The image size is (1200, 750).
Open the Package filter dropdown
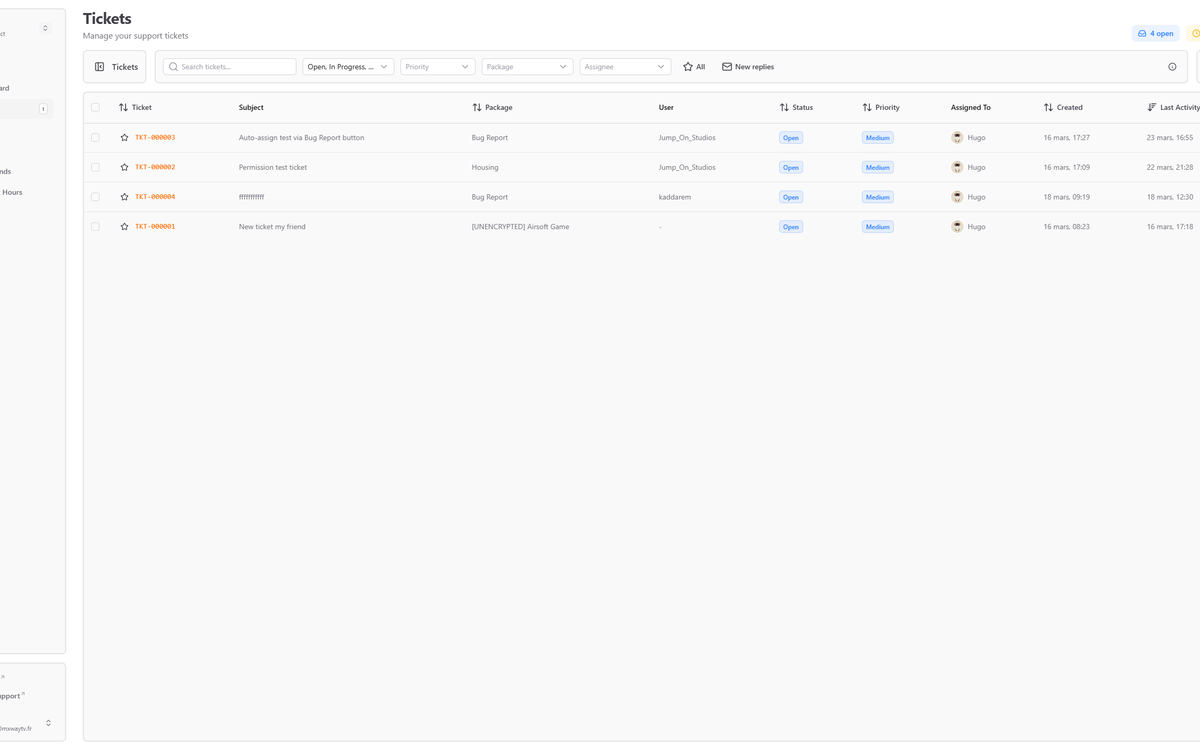pos(527,67)
